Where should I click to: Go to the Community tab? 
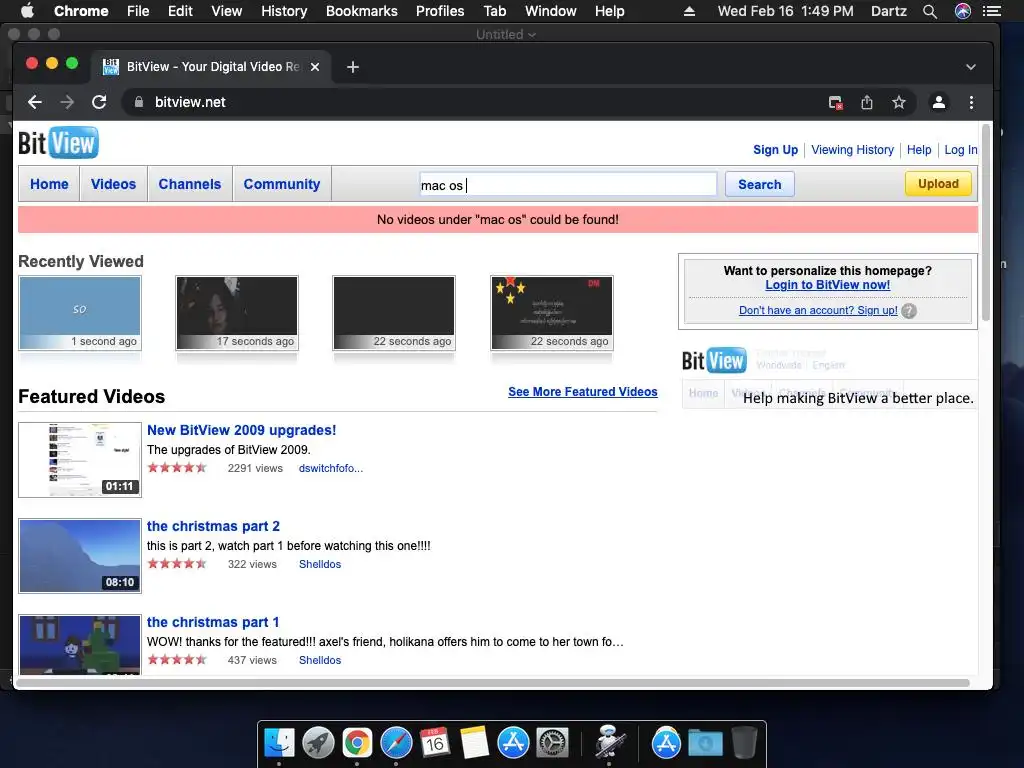[x=282, y=184]
